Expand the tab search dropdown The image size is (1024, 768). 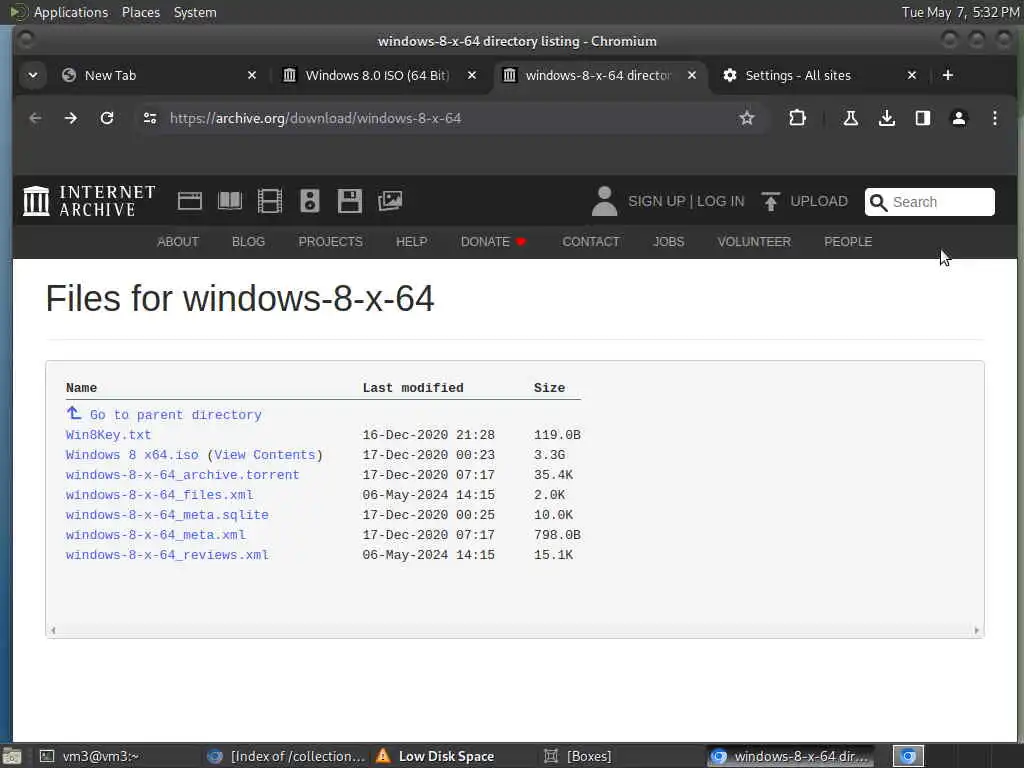(33, 75)
